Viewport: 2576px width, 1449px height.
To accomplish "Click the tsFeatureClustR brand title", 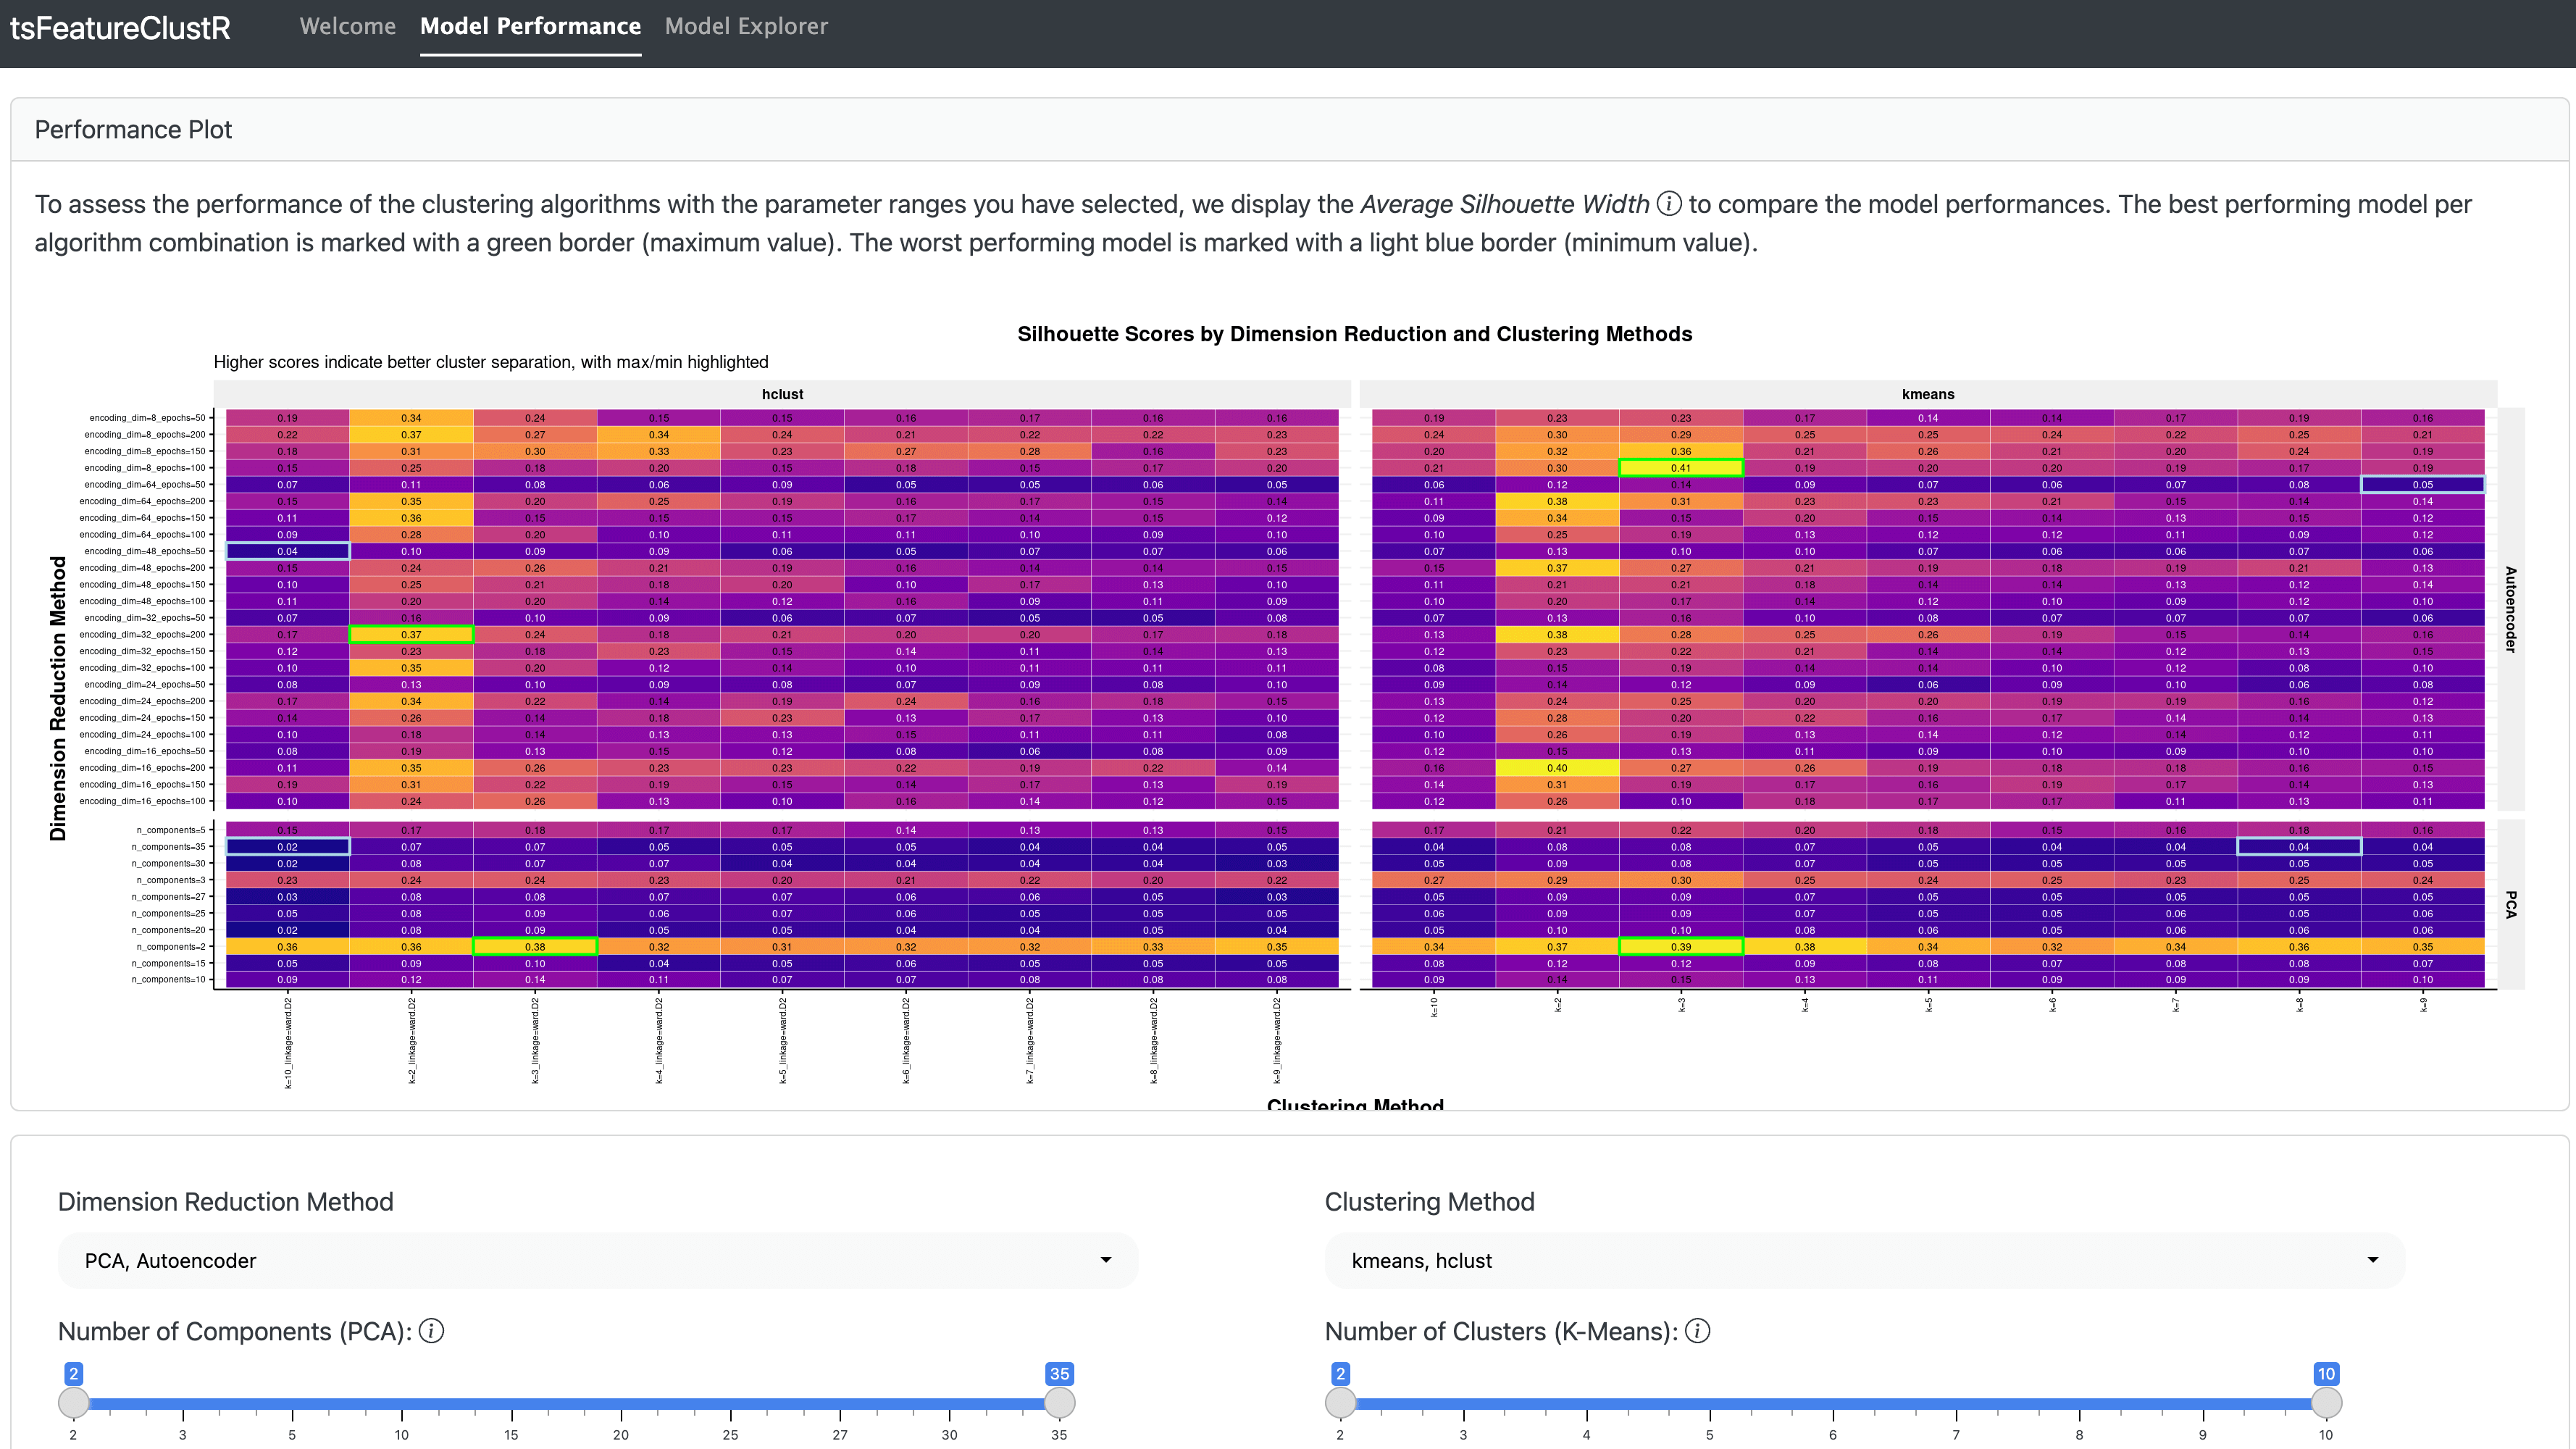I will [x=120, y=28].
